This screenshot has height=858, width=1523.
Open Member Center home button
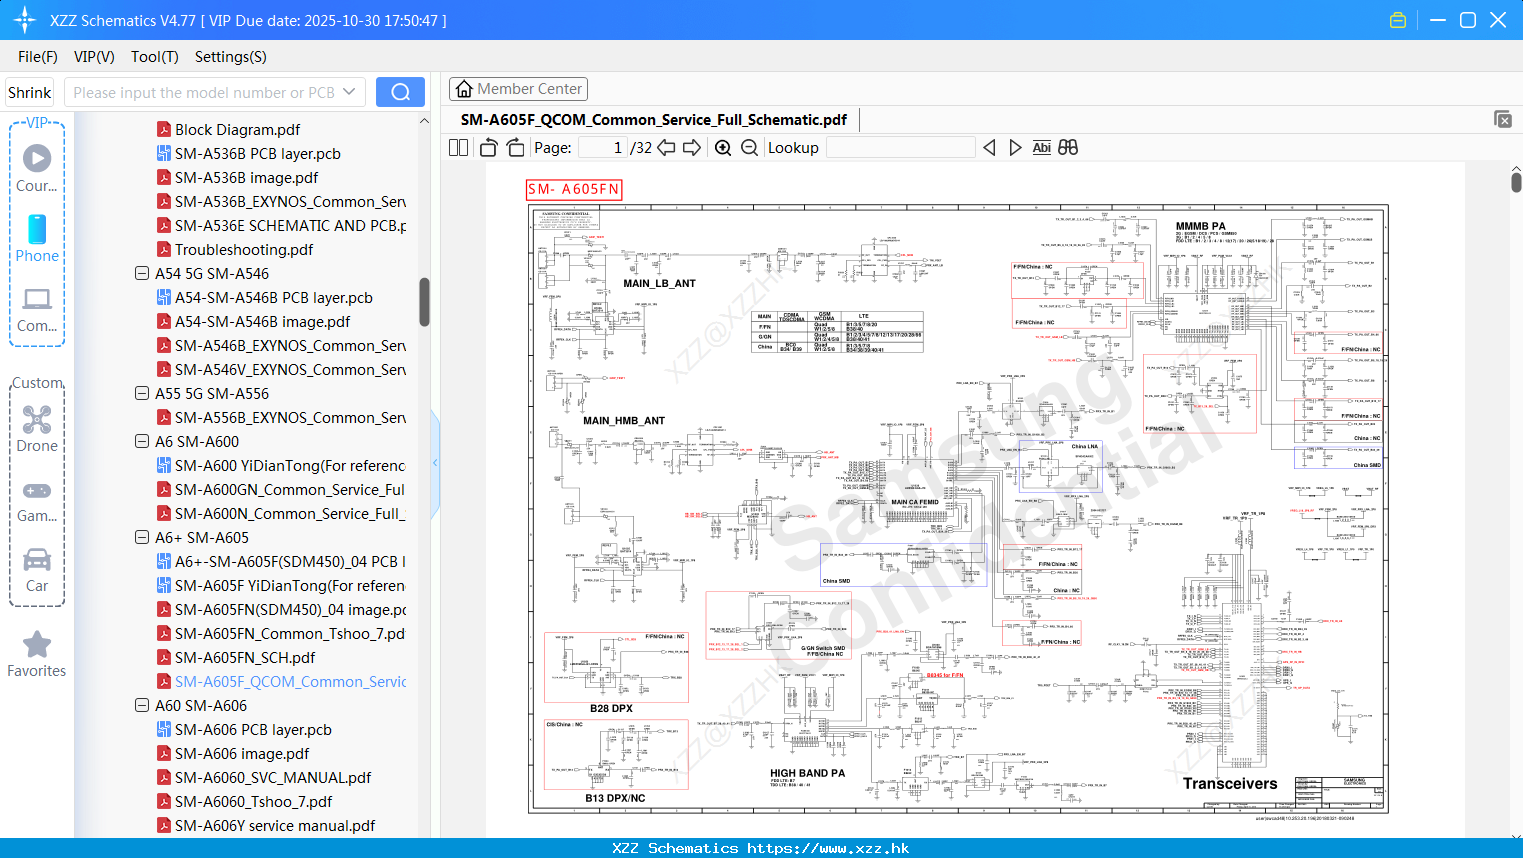518,89
